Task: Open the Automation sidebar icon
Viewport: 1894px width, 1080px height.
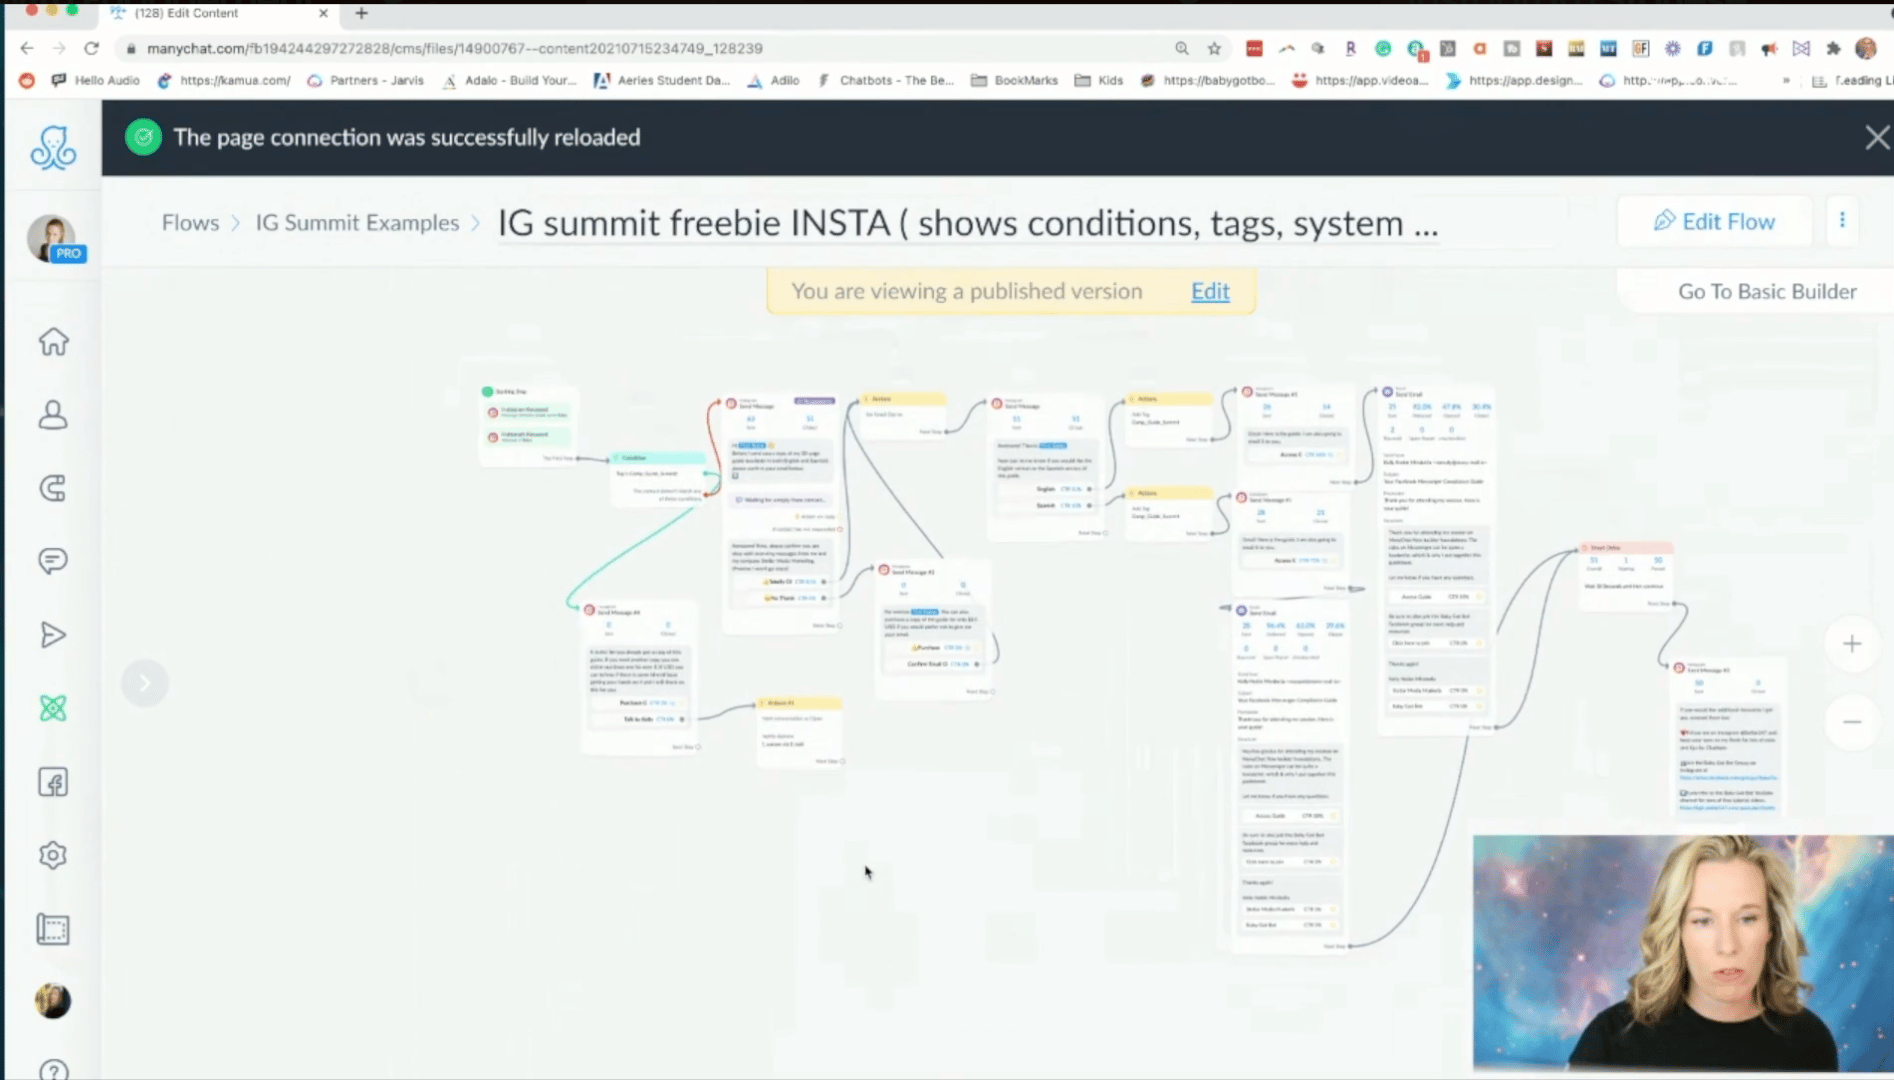Action: pos(53,708)
